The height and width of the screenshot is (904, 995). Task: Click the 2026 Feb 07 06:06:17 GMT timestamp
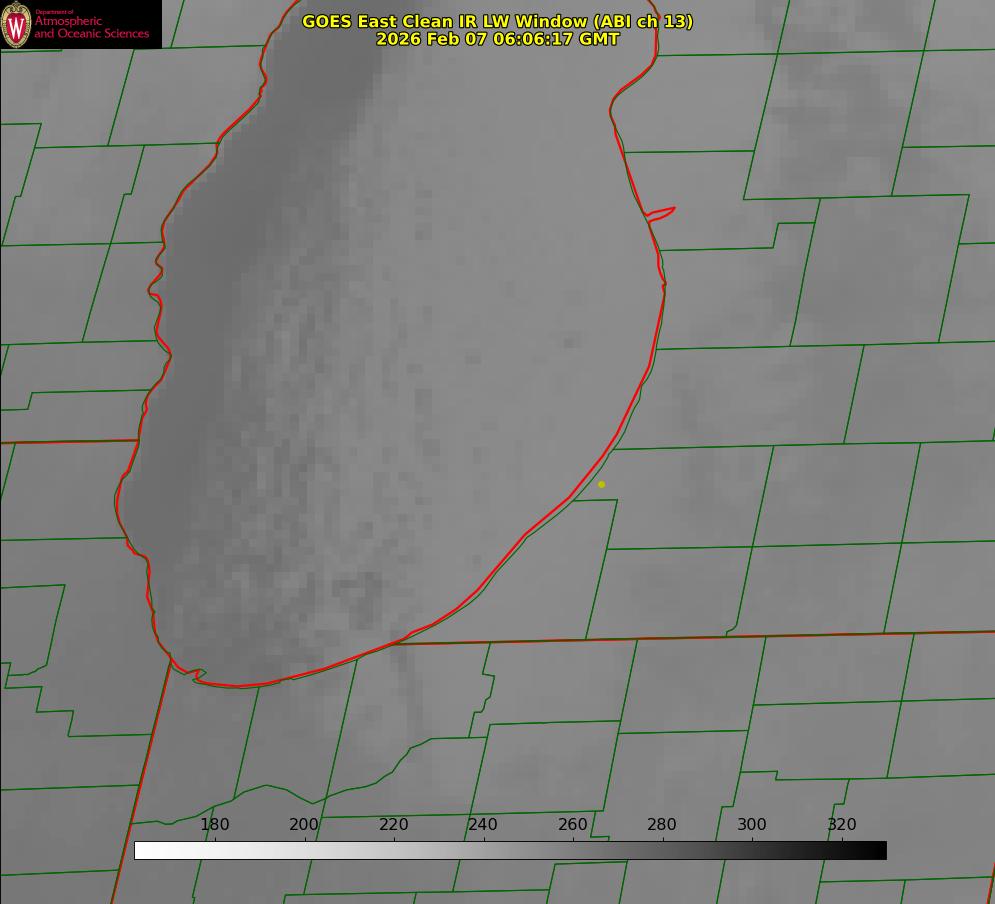(498, 39)
